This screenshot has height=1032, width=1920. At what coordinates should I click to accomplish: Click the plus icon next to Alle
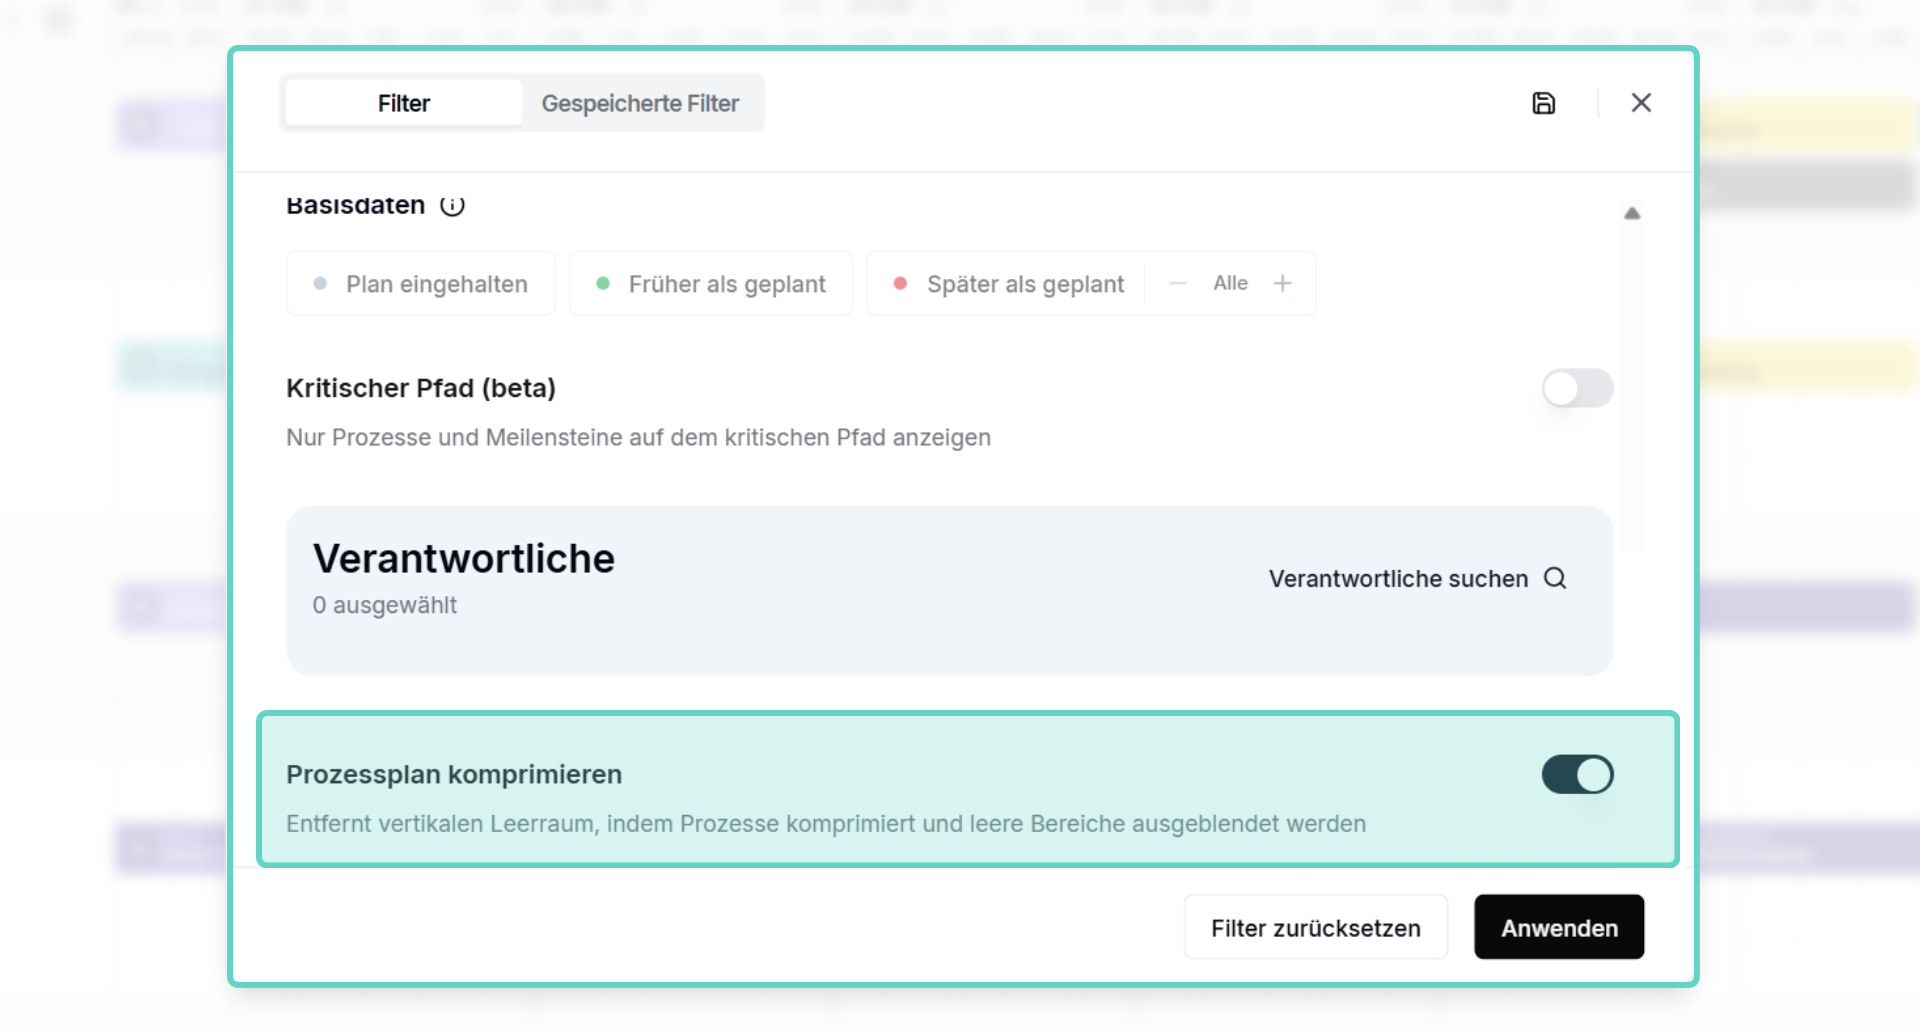click(x=1282, y=283)
